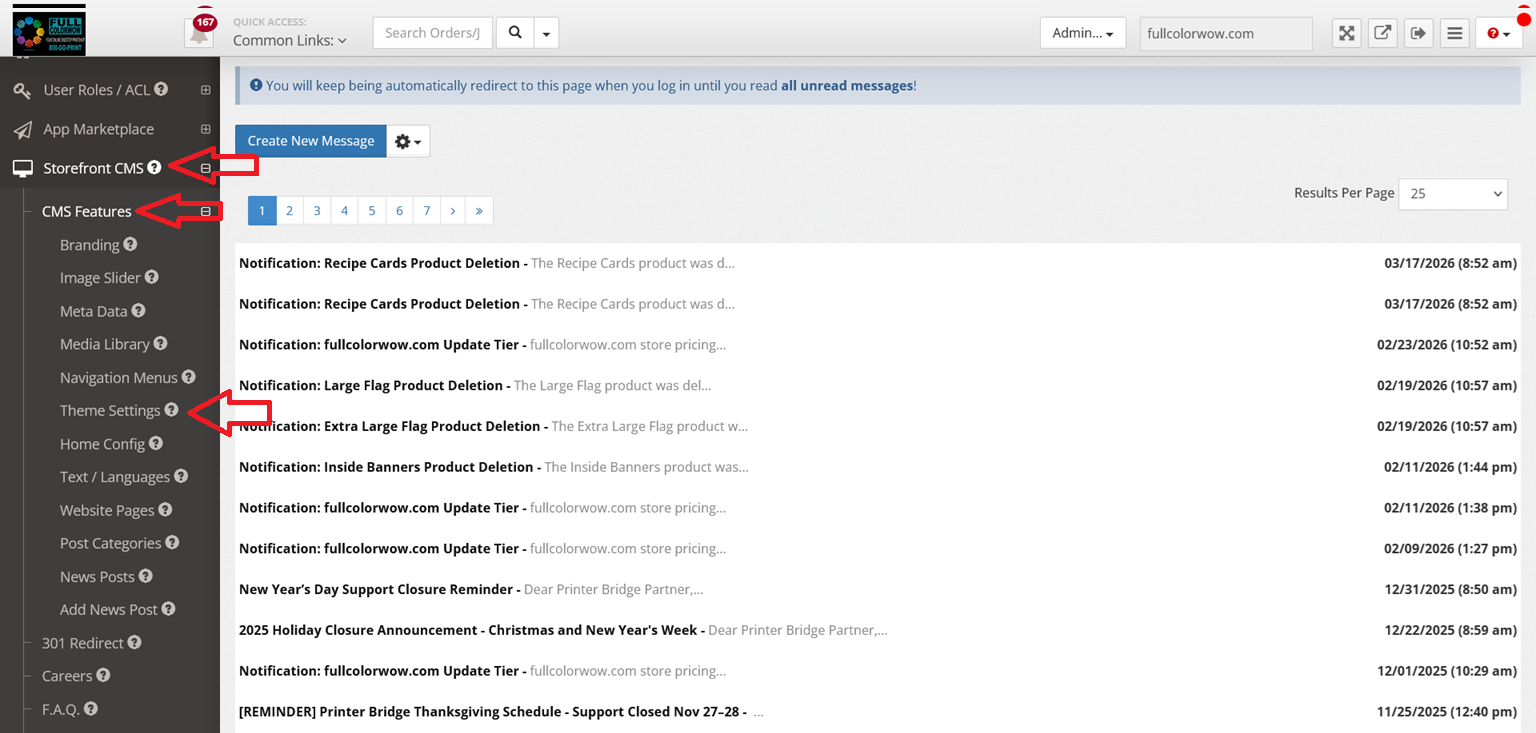
Task: Go to page 3 of messages
Action: pos(317,211)
